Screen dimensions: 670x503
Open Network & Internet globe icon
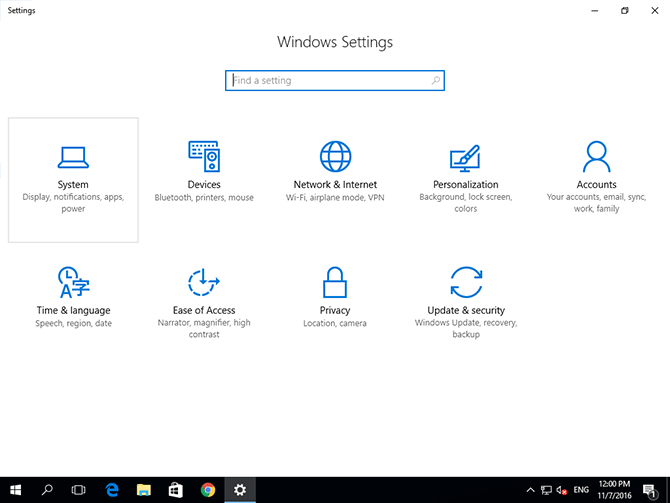[335, 156]
